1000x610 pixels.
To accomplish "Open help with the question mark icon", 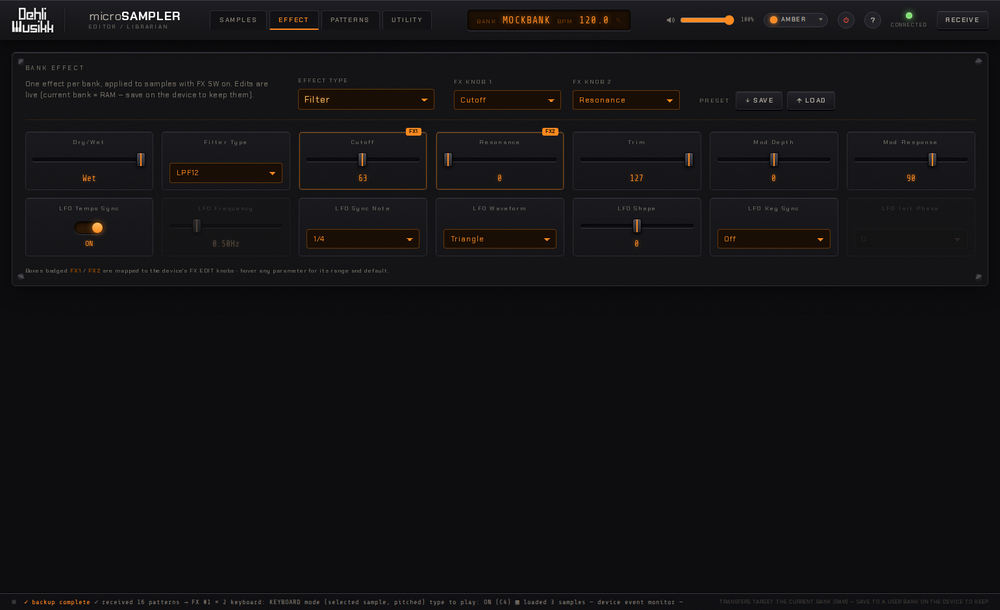I will (872, 20).
